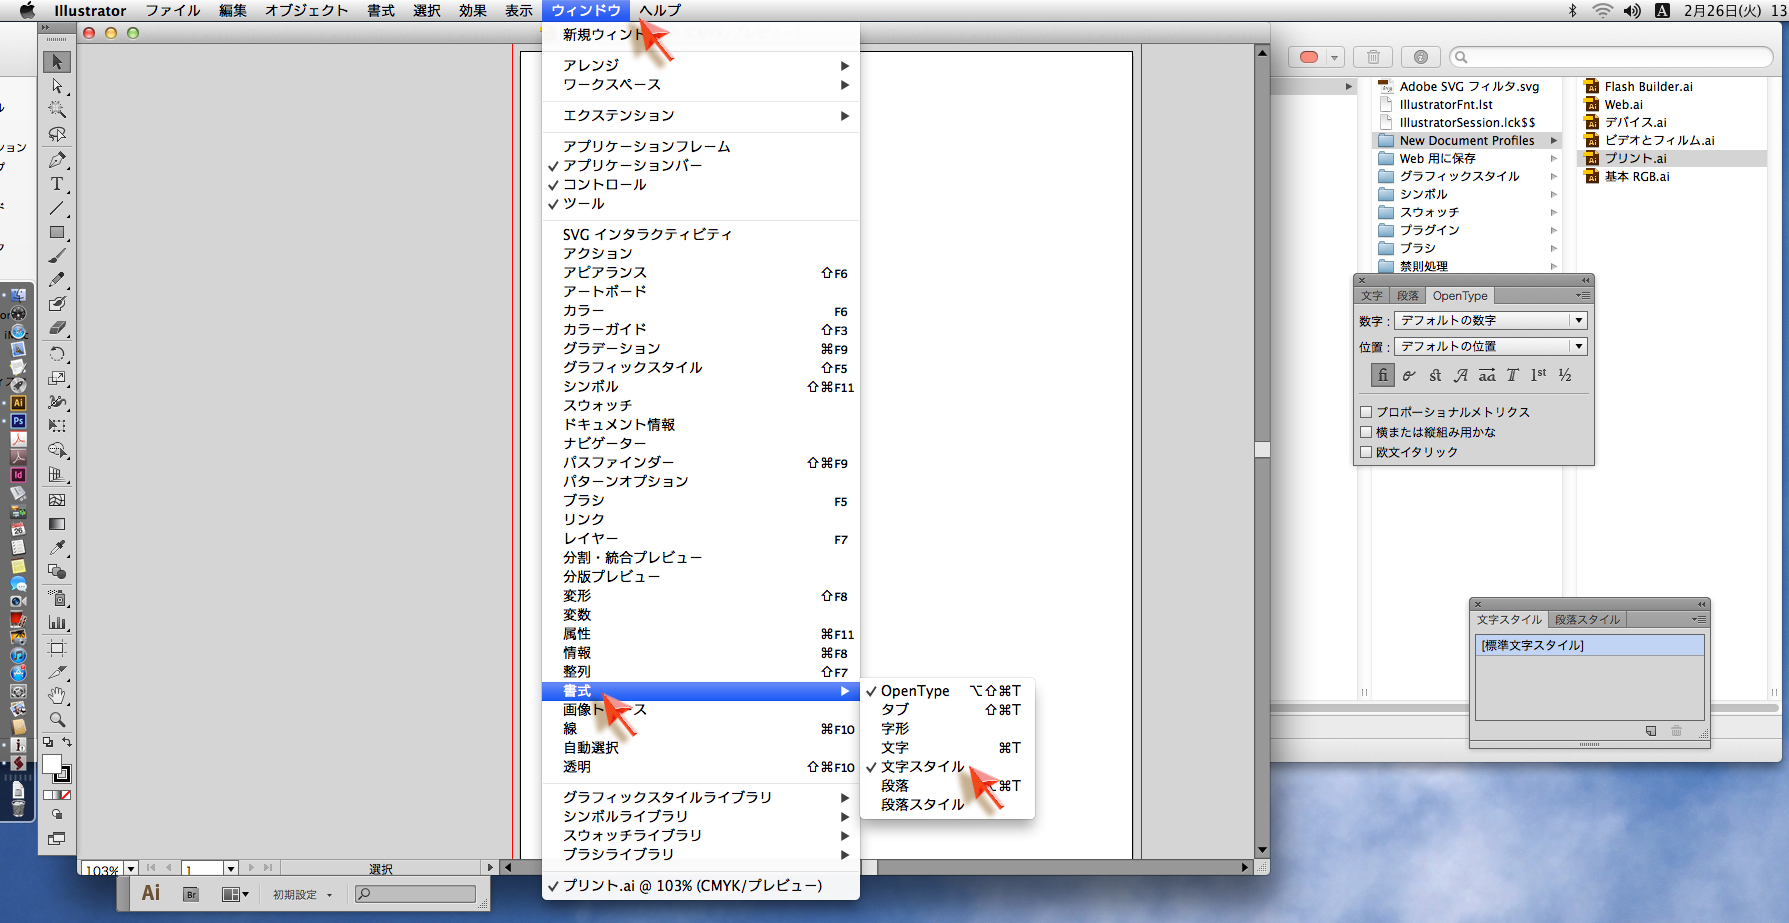1789x923 pixels.
Task: Select the Artboard tool
Action: coord(57,648)
